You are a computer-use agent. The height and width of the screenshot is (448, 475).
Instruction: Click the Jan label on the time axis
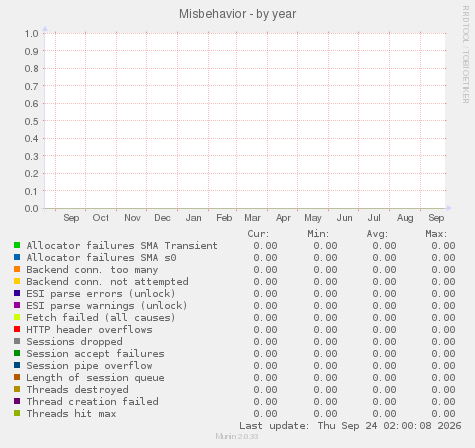tap(194, 218)
